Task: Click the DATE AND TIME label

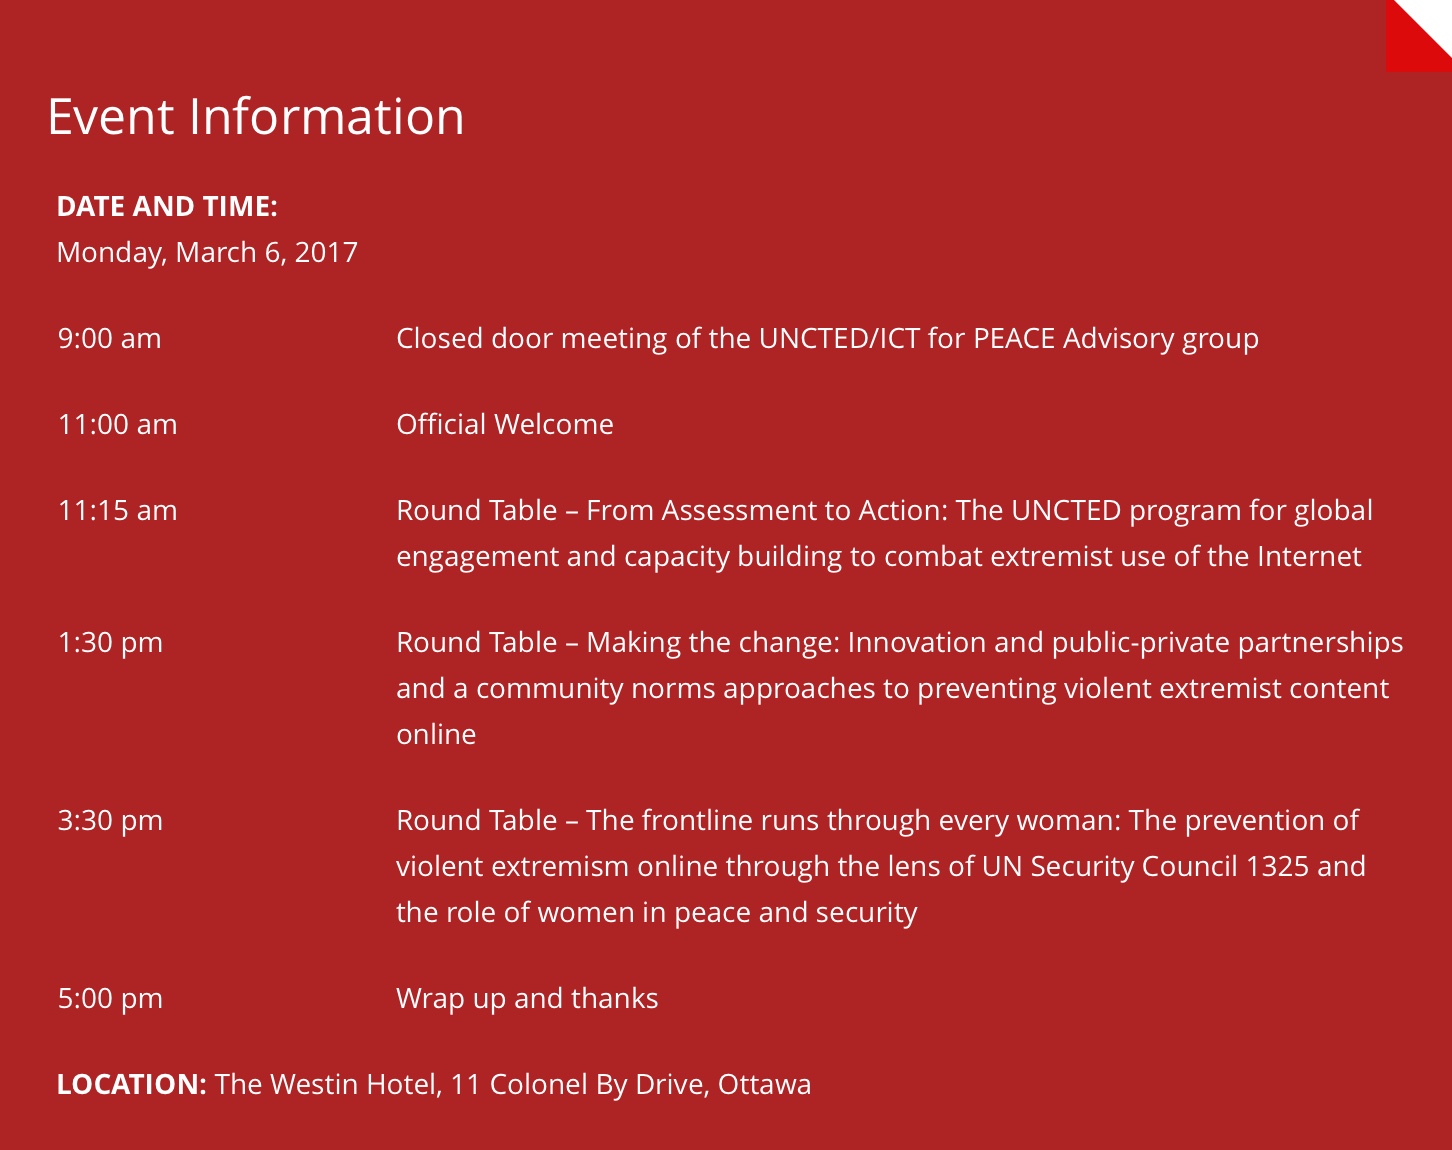Action: [x=167, y=207]
